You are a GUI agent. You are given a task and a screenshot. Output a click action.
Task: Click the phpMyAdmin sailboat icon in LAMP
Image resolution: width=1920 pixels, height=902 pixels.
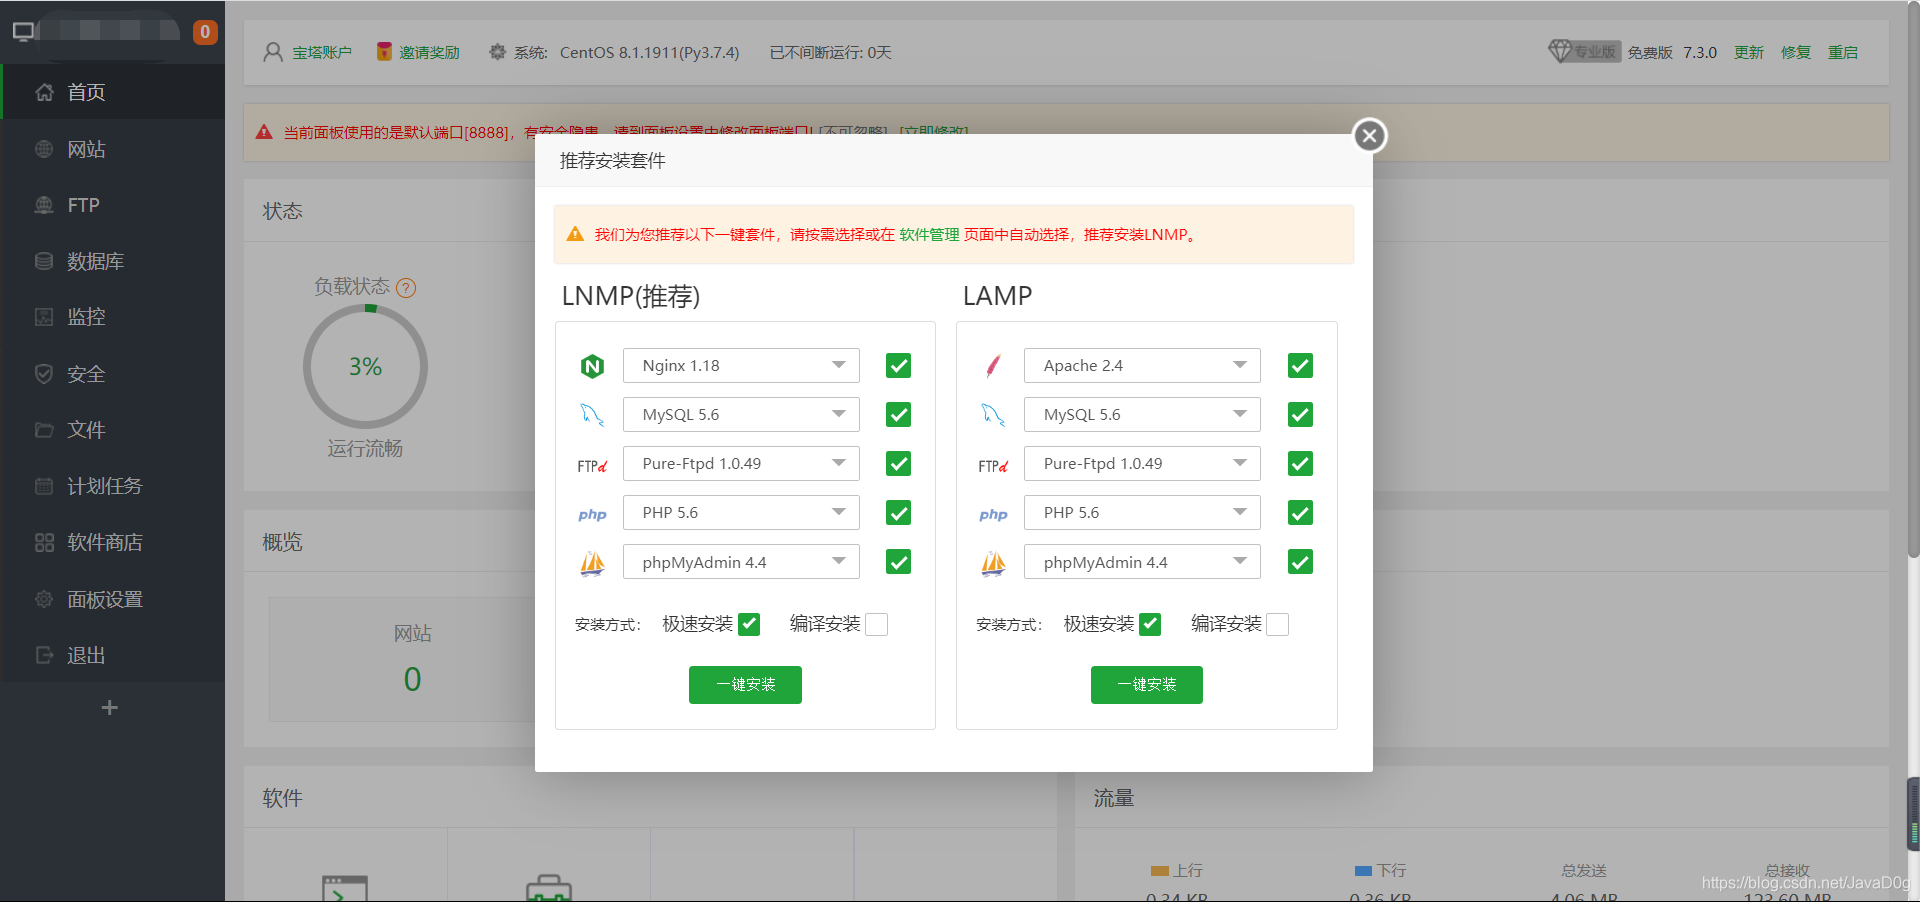pos(993,563)
